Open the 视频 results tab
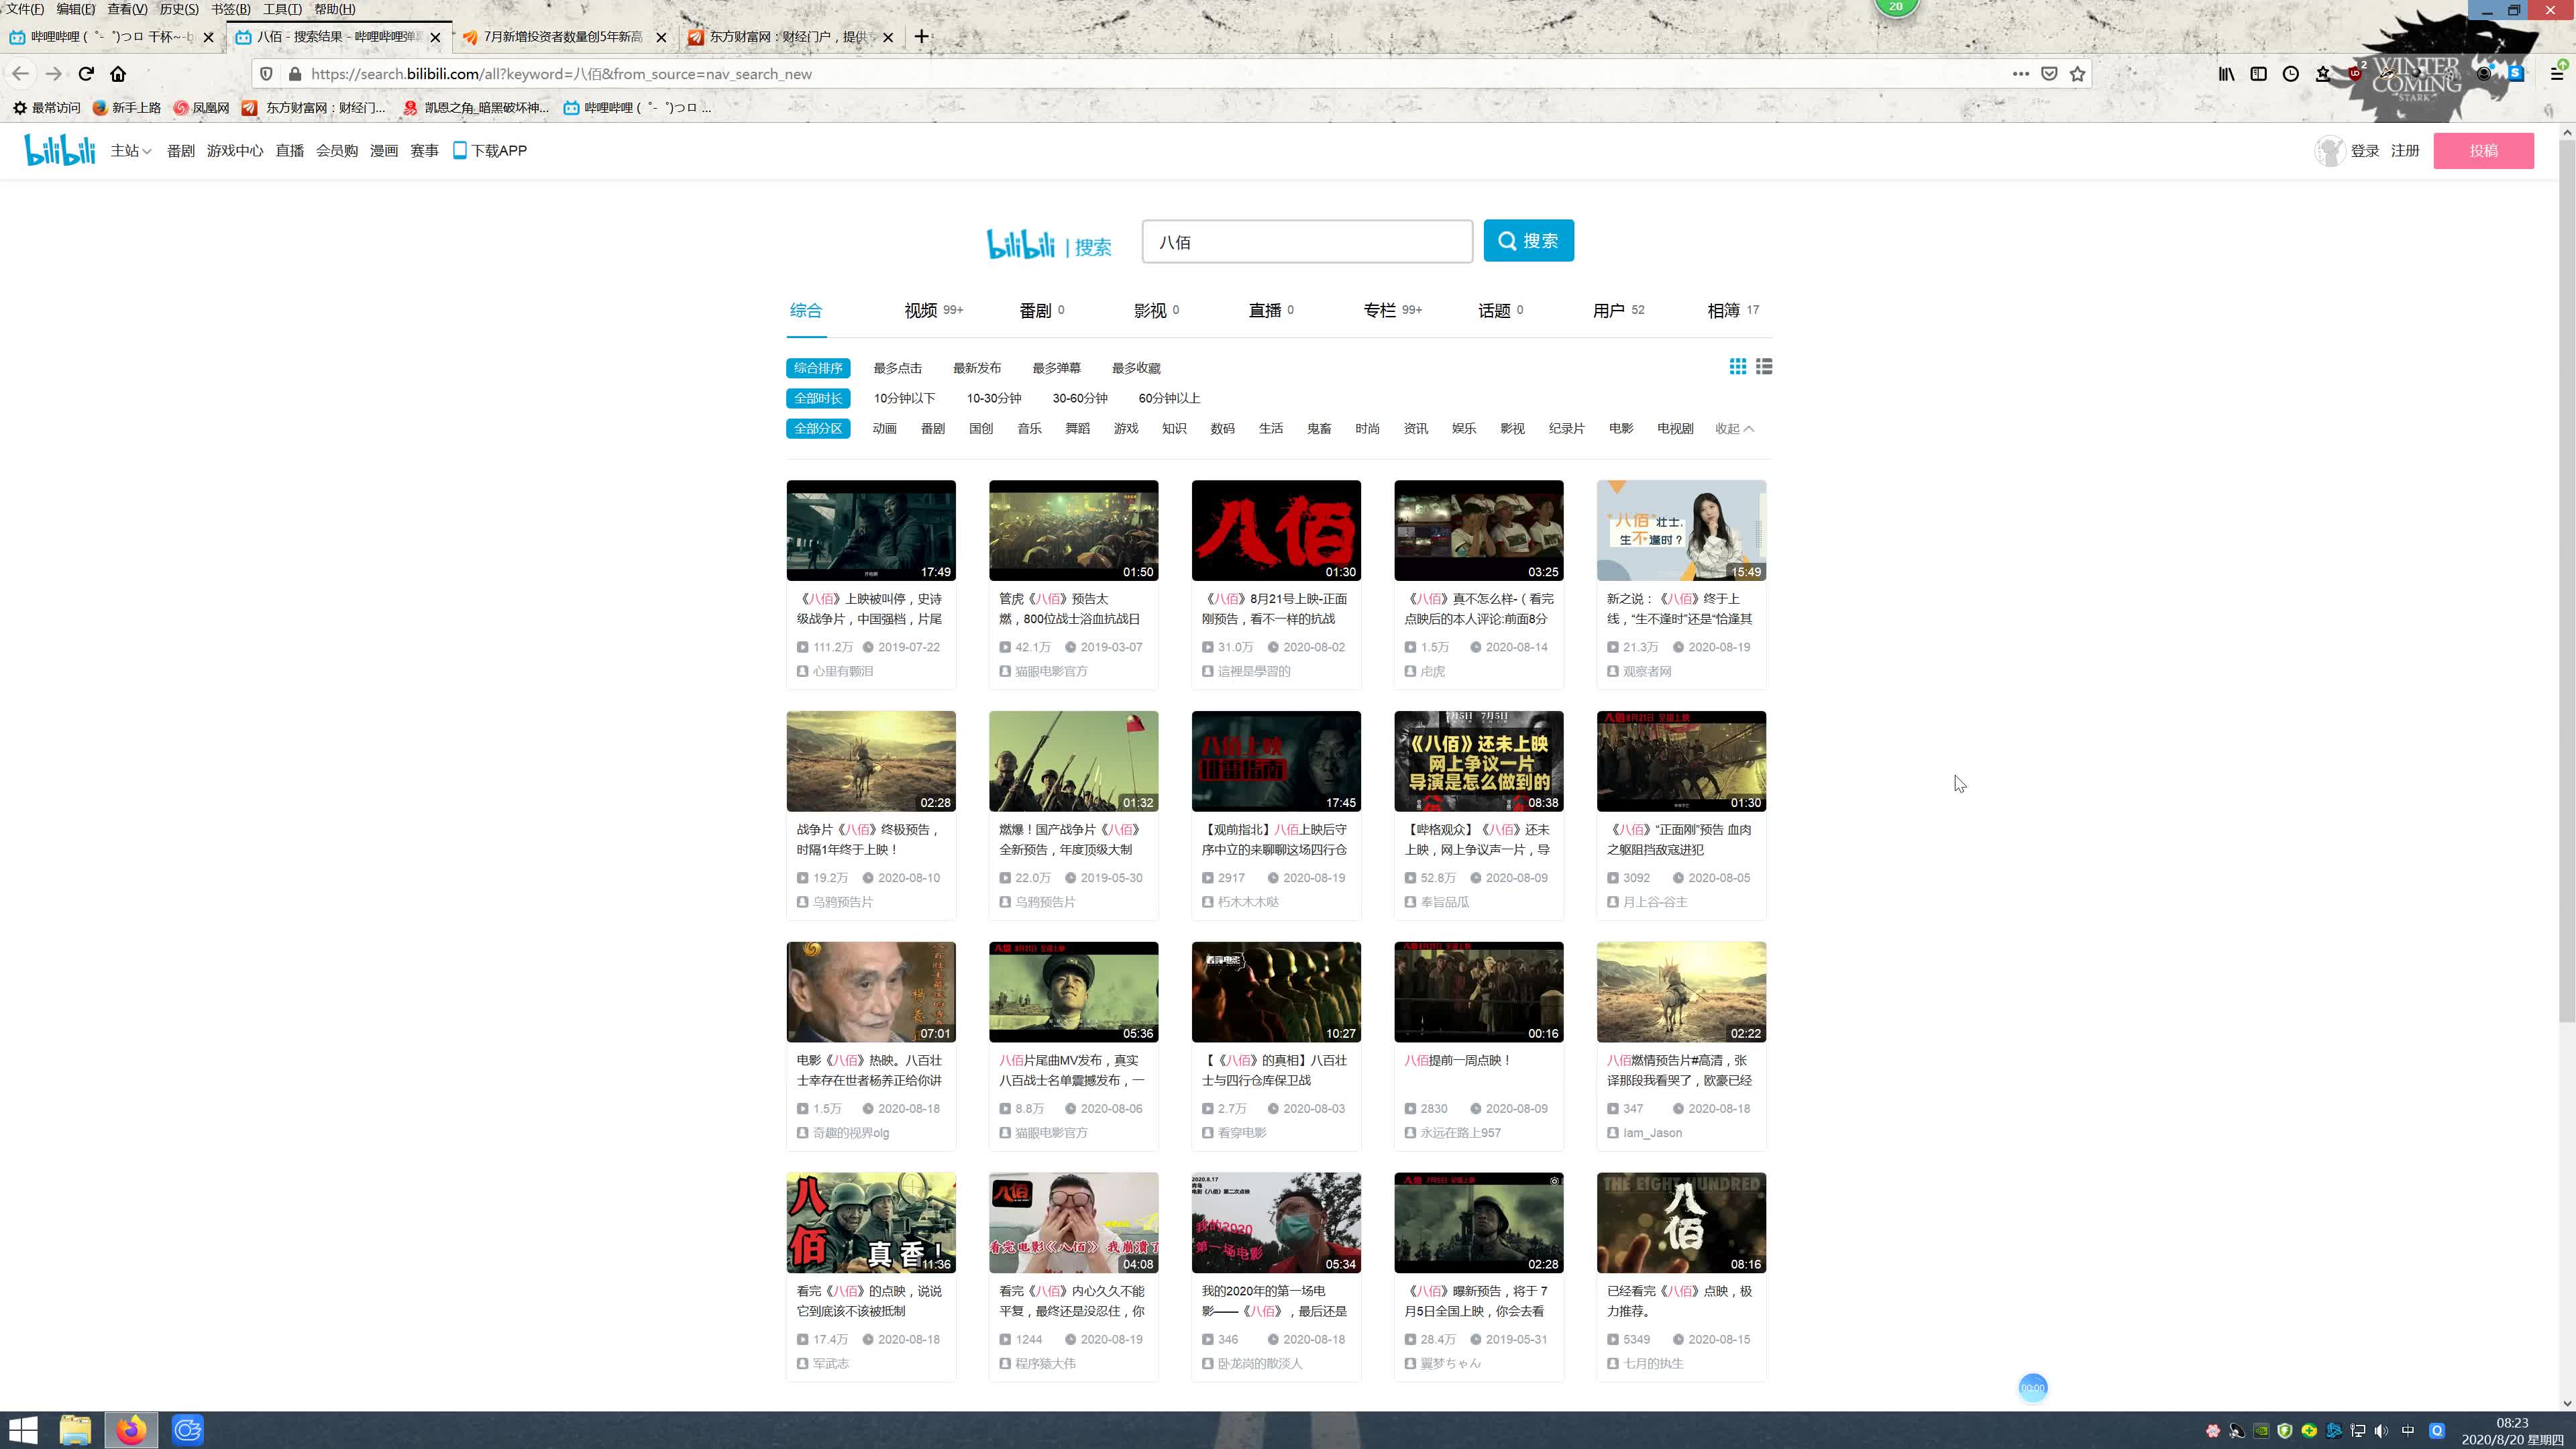The height and width of the screenshot is (1449, 2576). (933, 310)
